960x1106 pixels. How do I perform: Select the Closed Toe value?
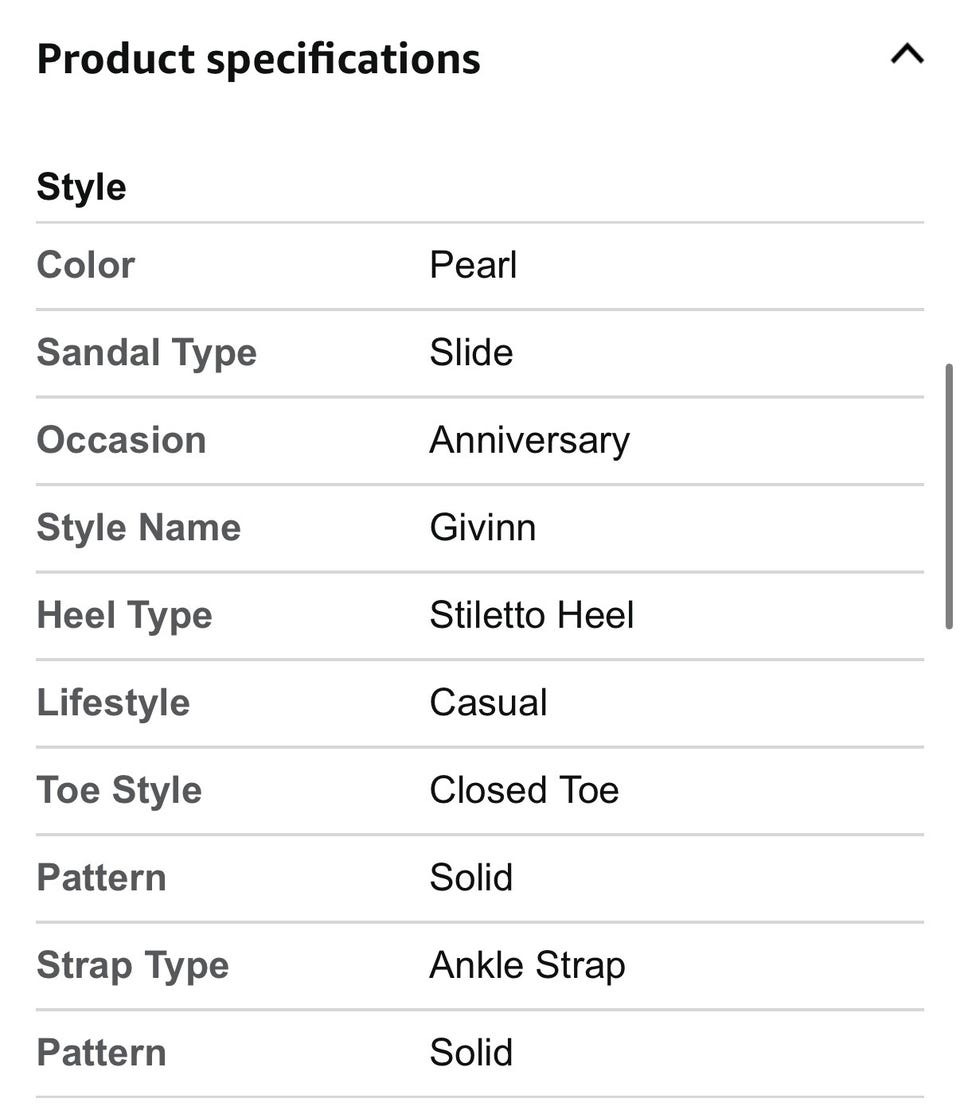[524, 790]
